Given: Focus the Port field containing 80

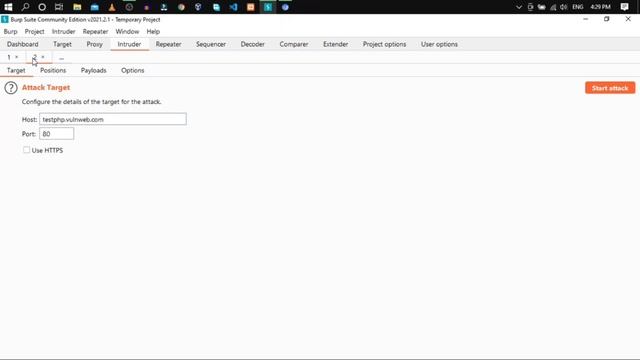Looking at the screenshot, I should pyautogui.click(x=56, y=133).
